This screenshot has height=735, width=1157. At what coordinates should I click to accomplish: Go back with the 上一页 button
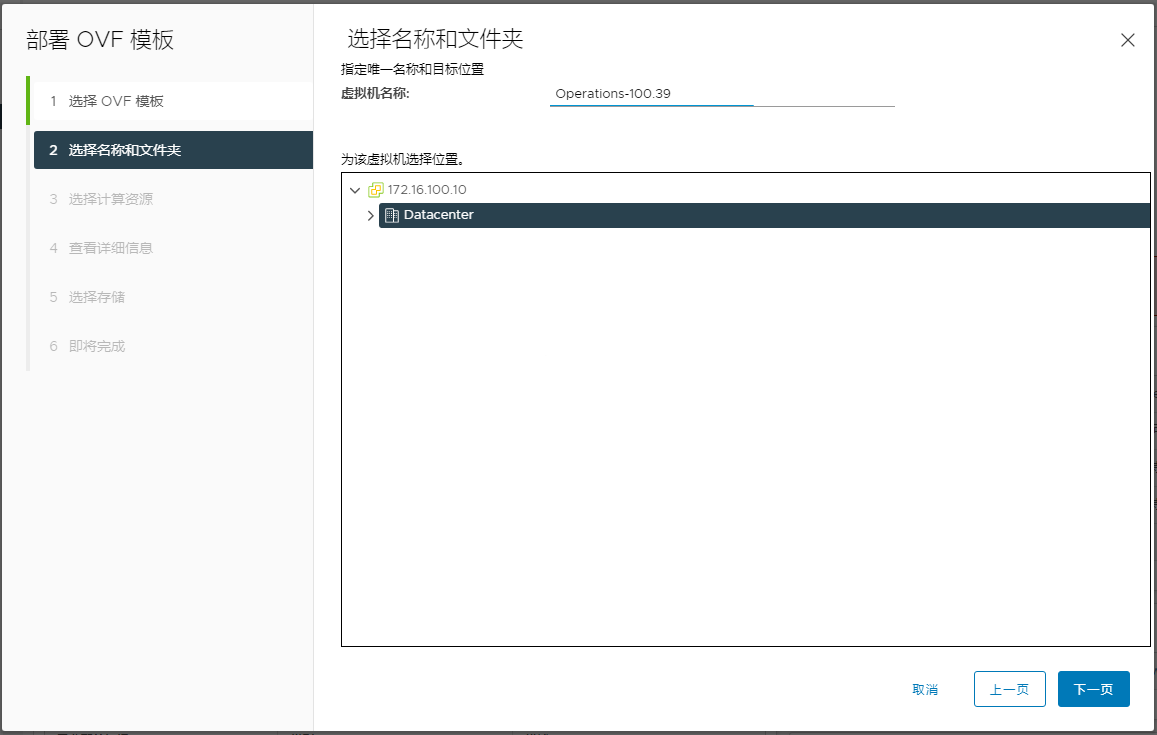1009,689
